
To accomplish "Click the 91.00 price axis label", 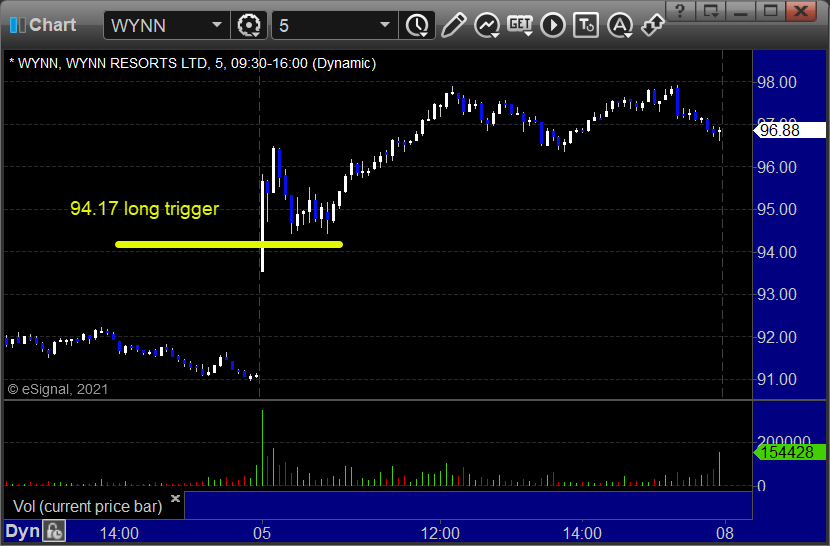I will click(777, 379).
